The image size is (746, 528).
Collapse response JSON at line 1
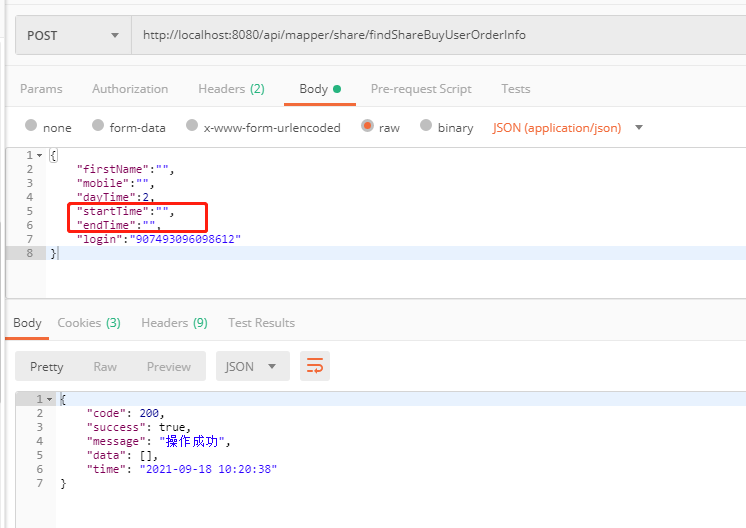click(x=49, y=400)
